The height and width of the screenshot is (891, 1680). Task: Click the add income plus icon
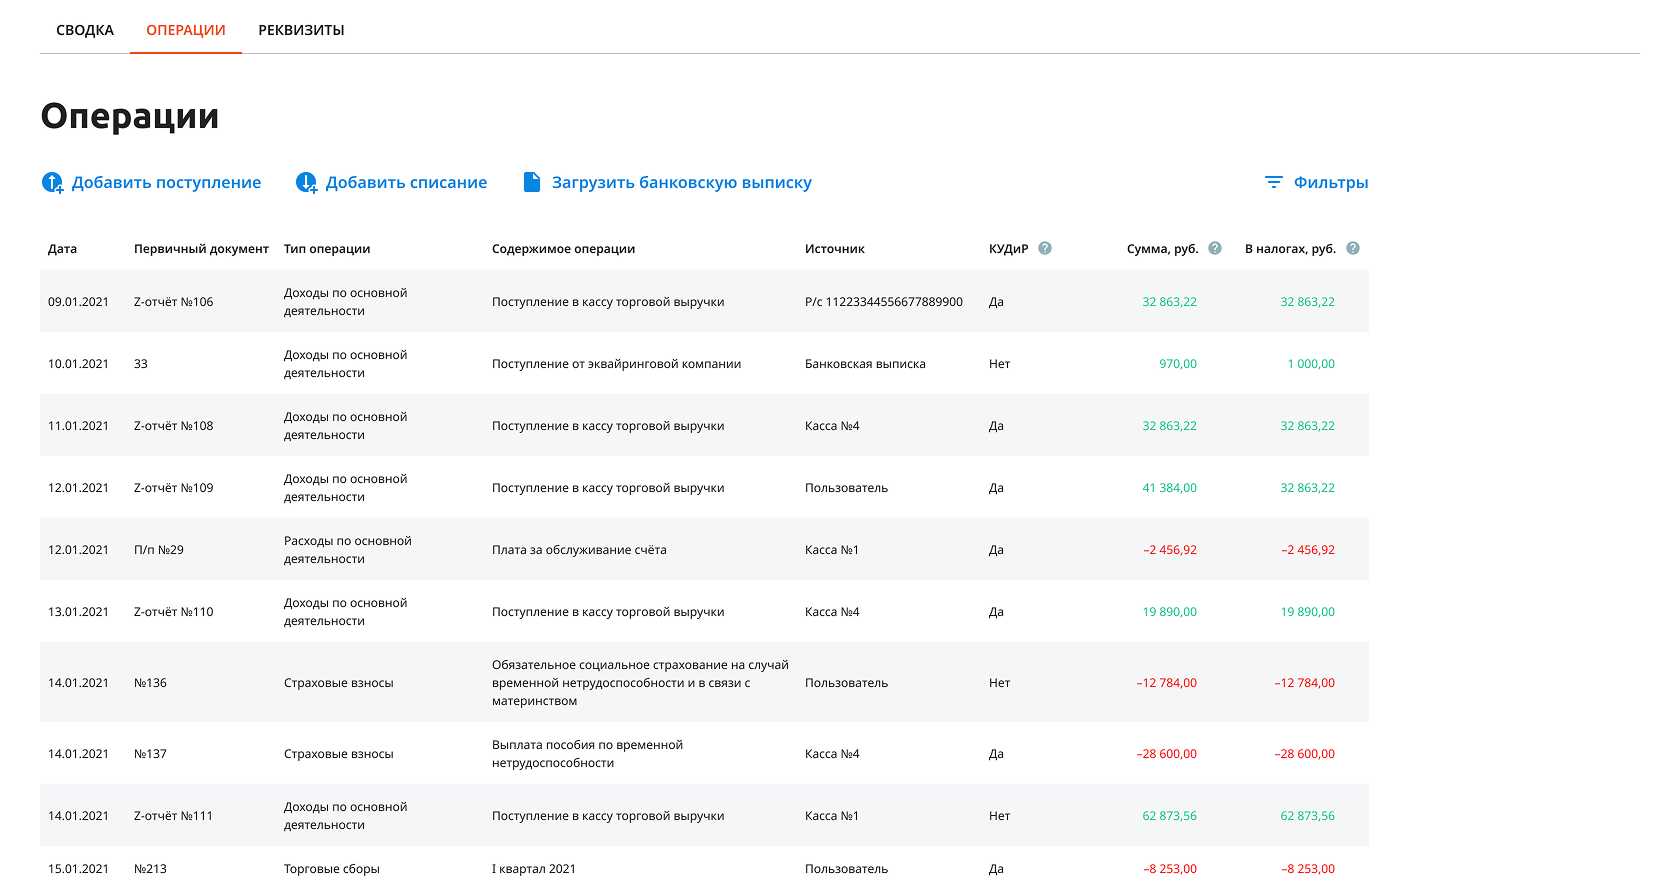click(52, 182)
